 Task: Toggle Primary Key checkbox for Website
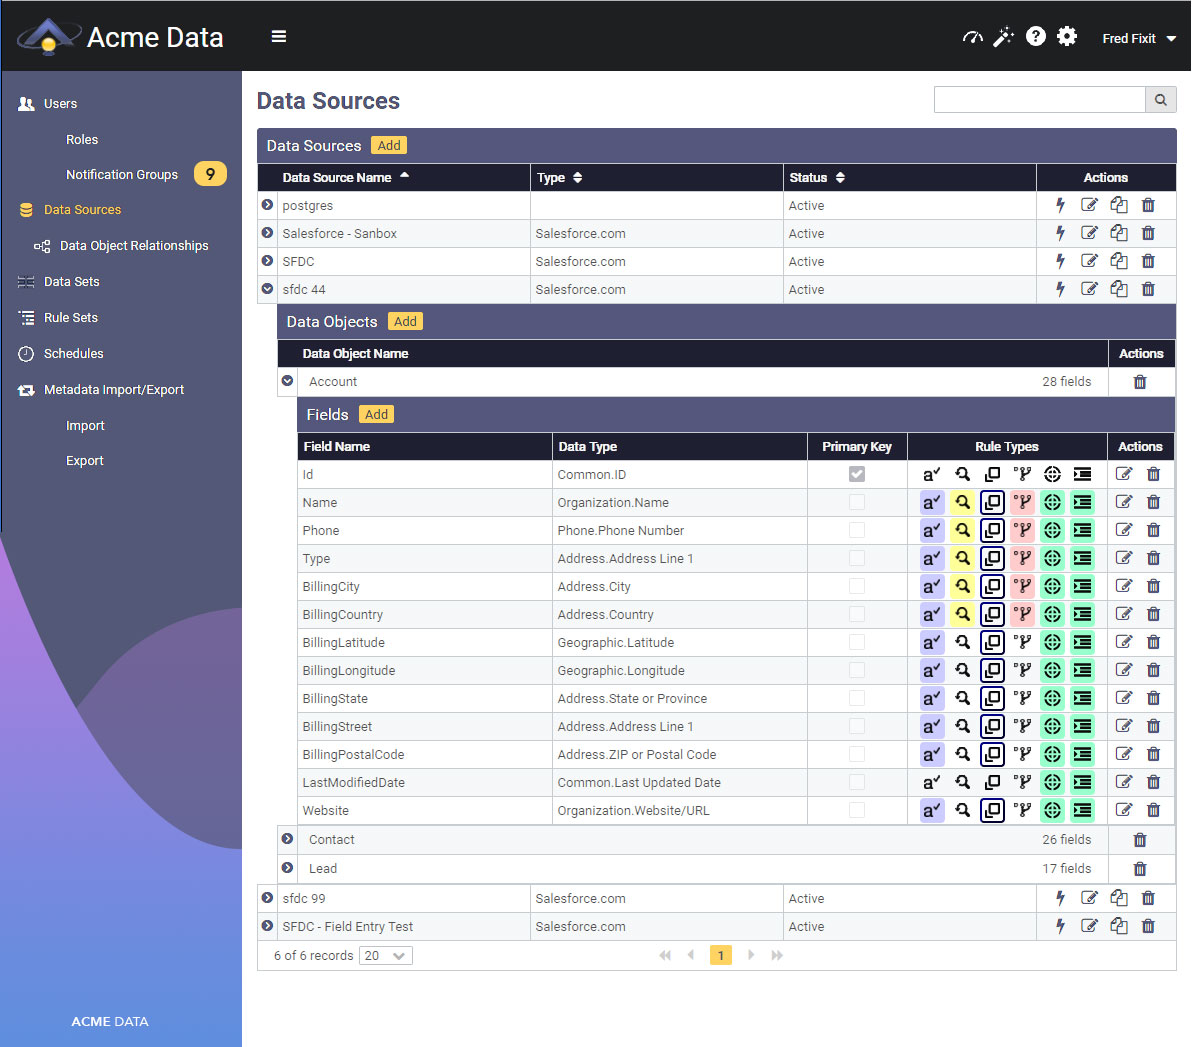pos(857,810)
